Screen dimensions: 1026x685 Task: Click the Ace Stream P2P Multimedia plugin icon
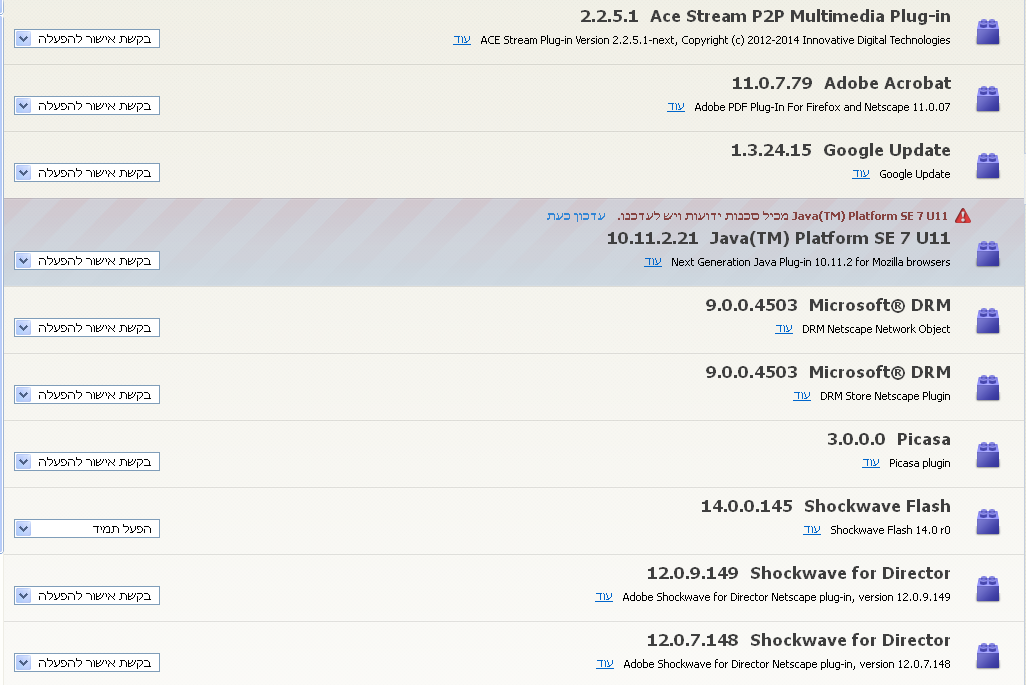point(987,31)
